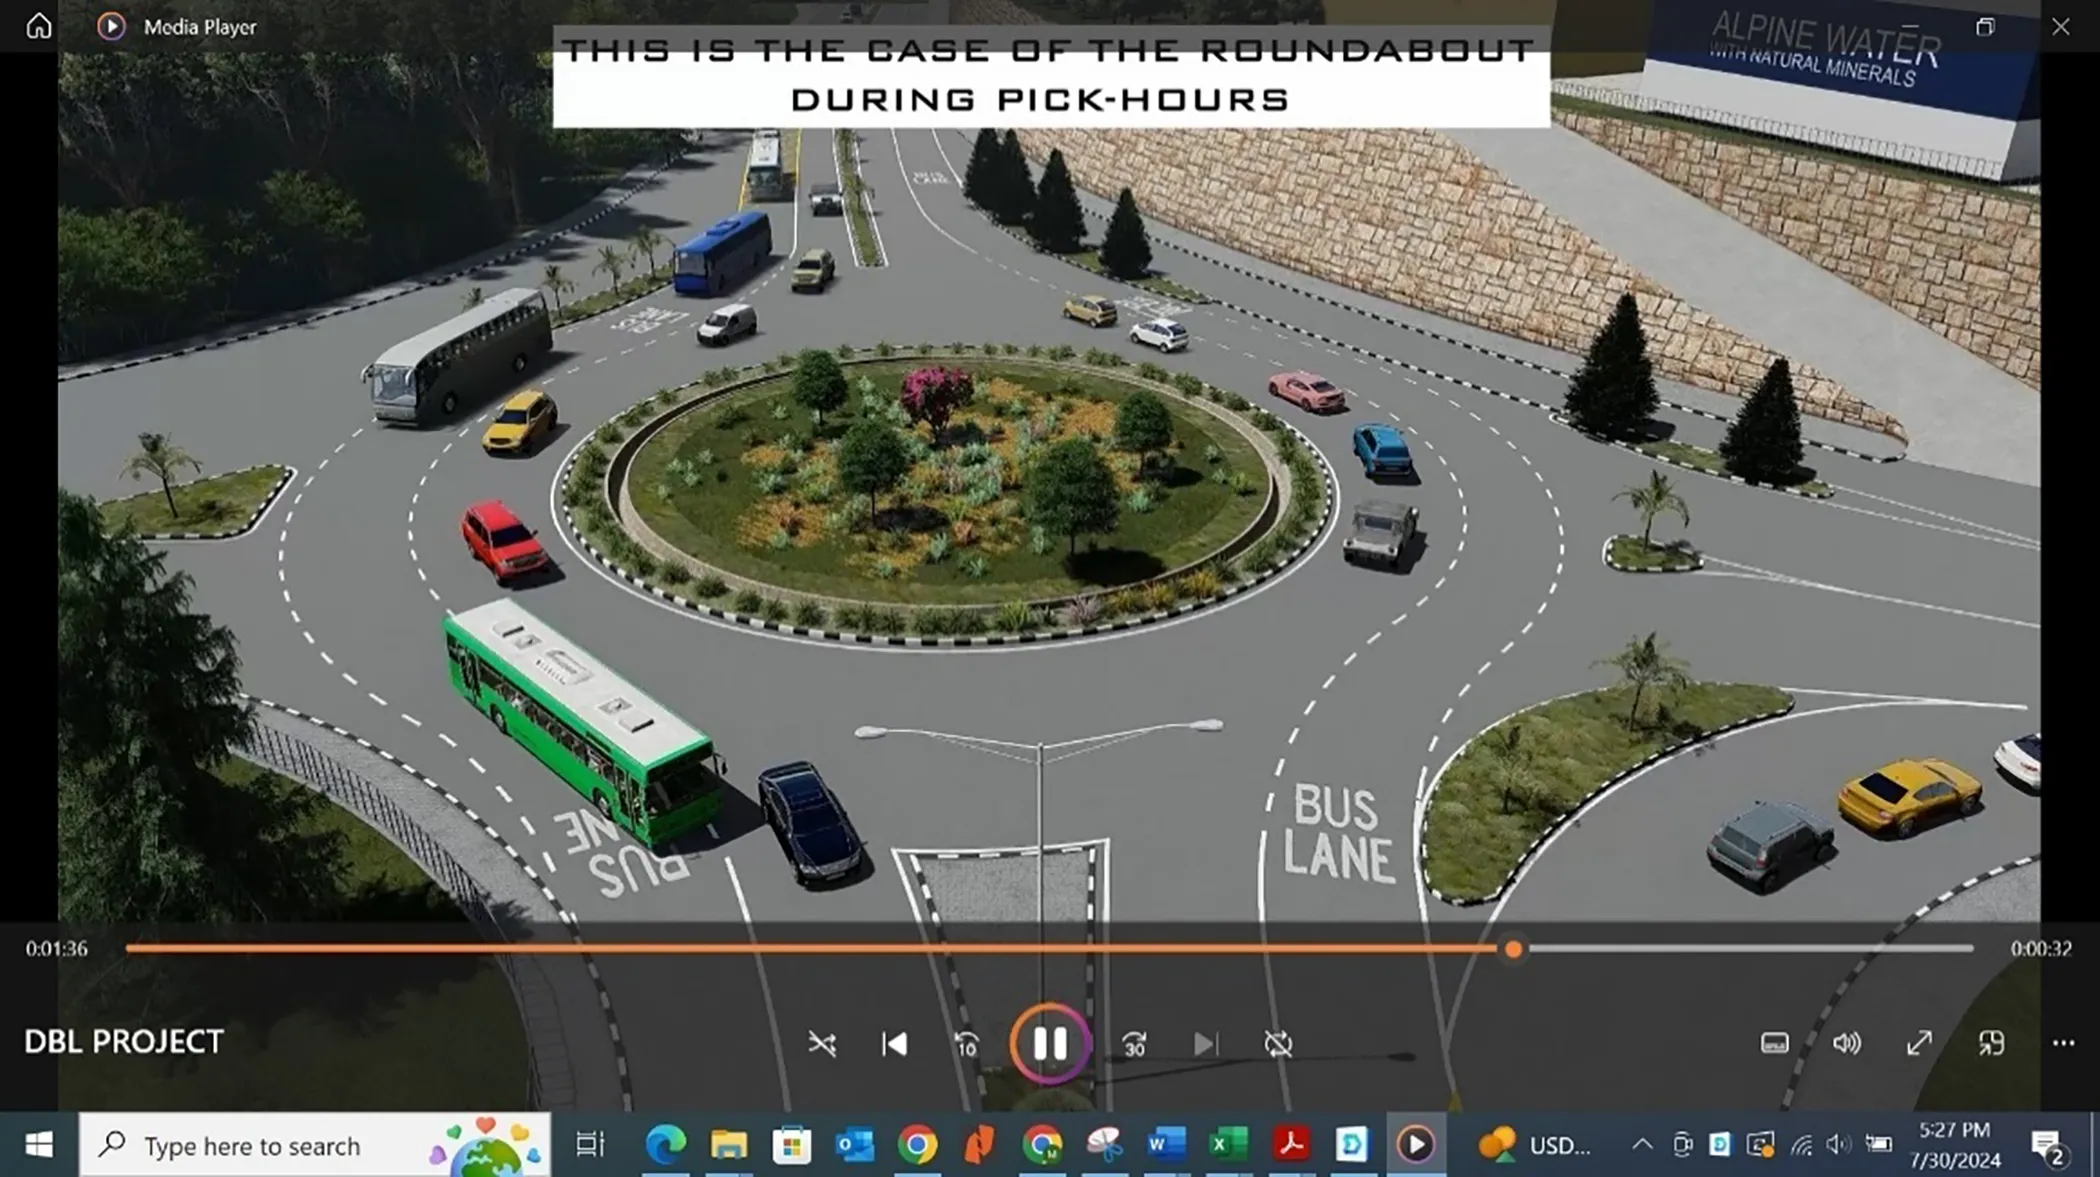Enter full screen mode
Image resolution: width=2100 pixels, height=1177 pixels.
(x=1919, y=1043)
